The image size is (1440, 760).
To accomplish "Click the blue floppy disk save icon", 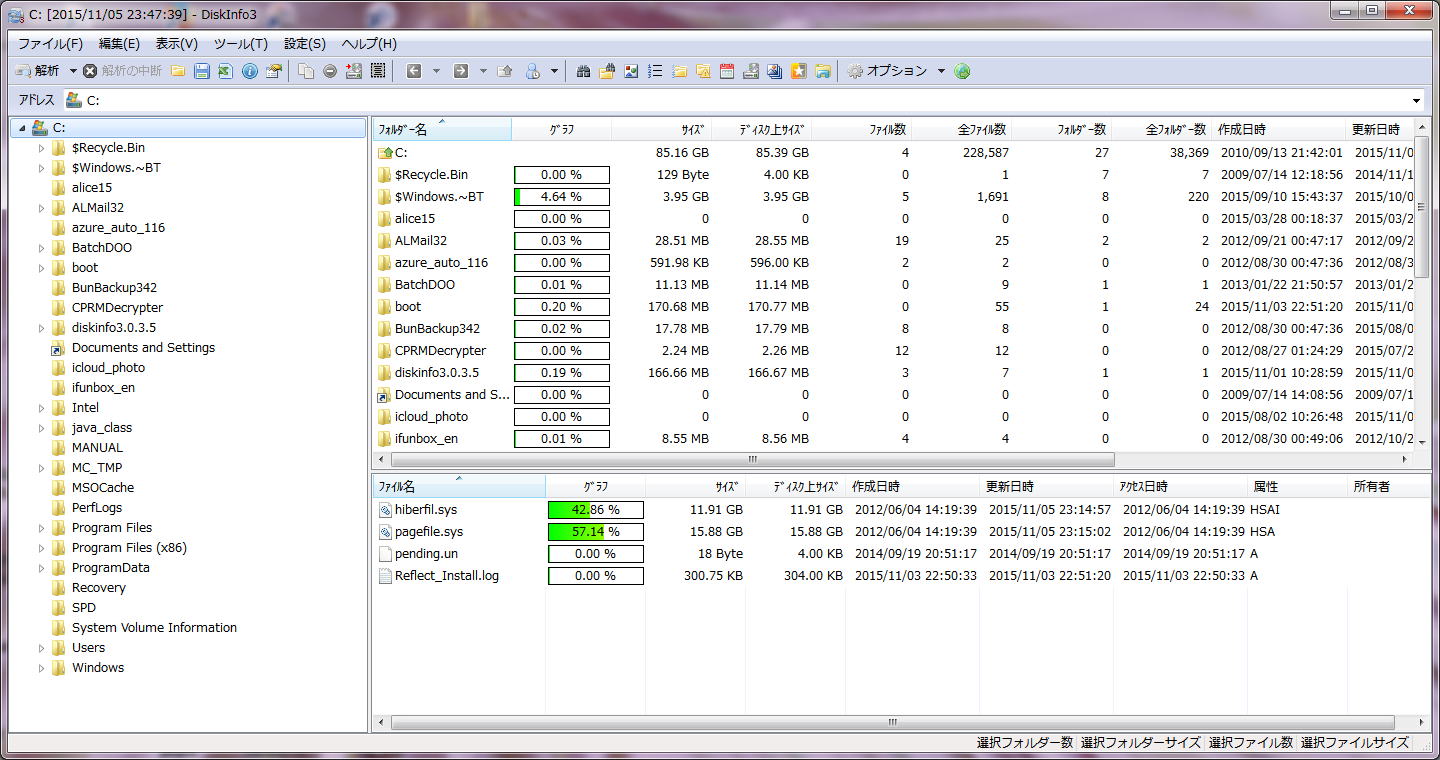I will 202,71.
